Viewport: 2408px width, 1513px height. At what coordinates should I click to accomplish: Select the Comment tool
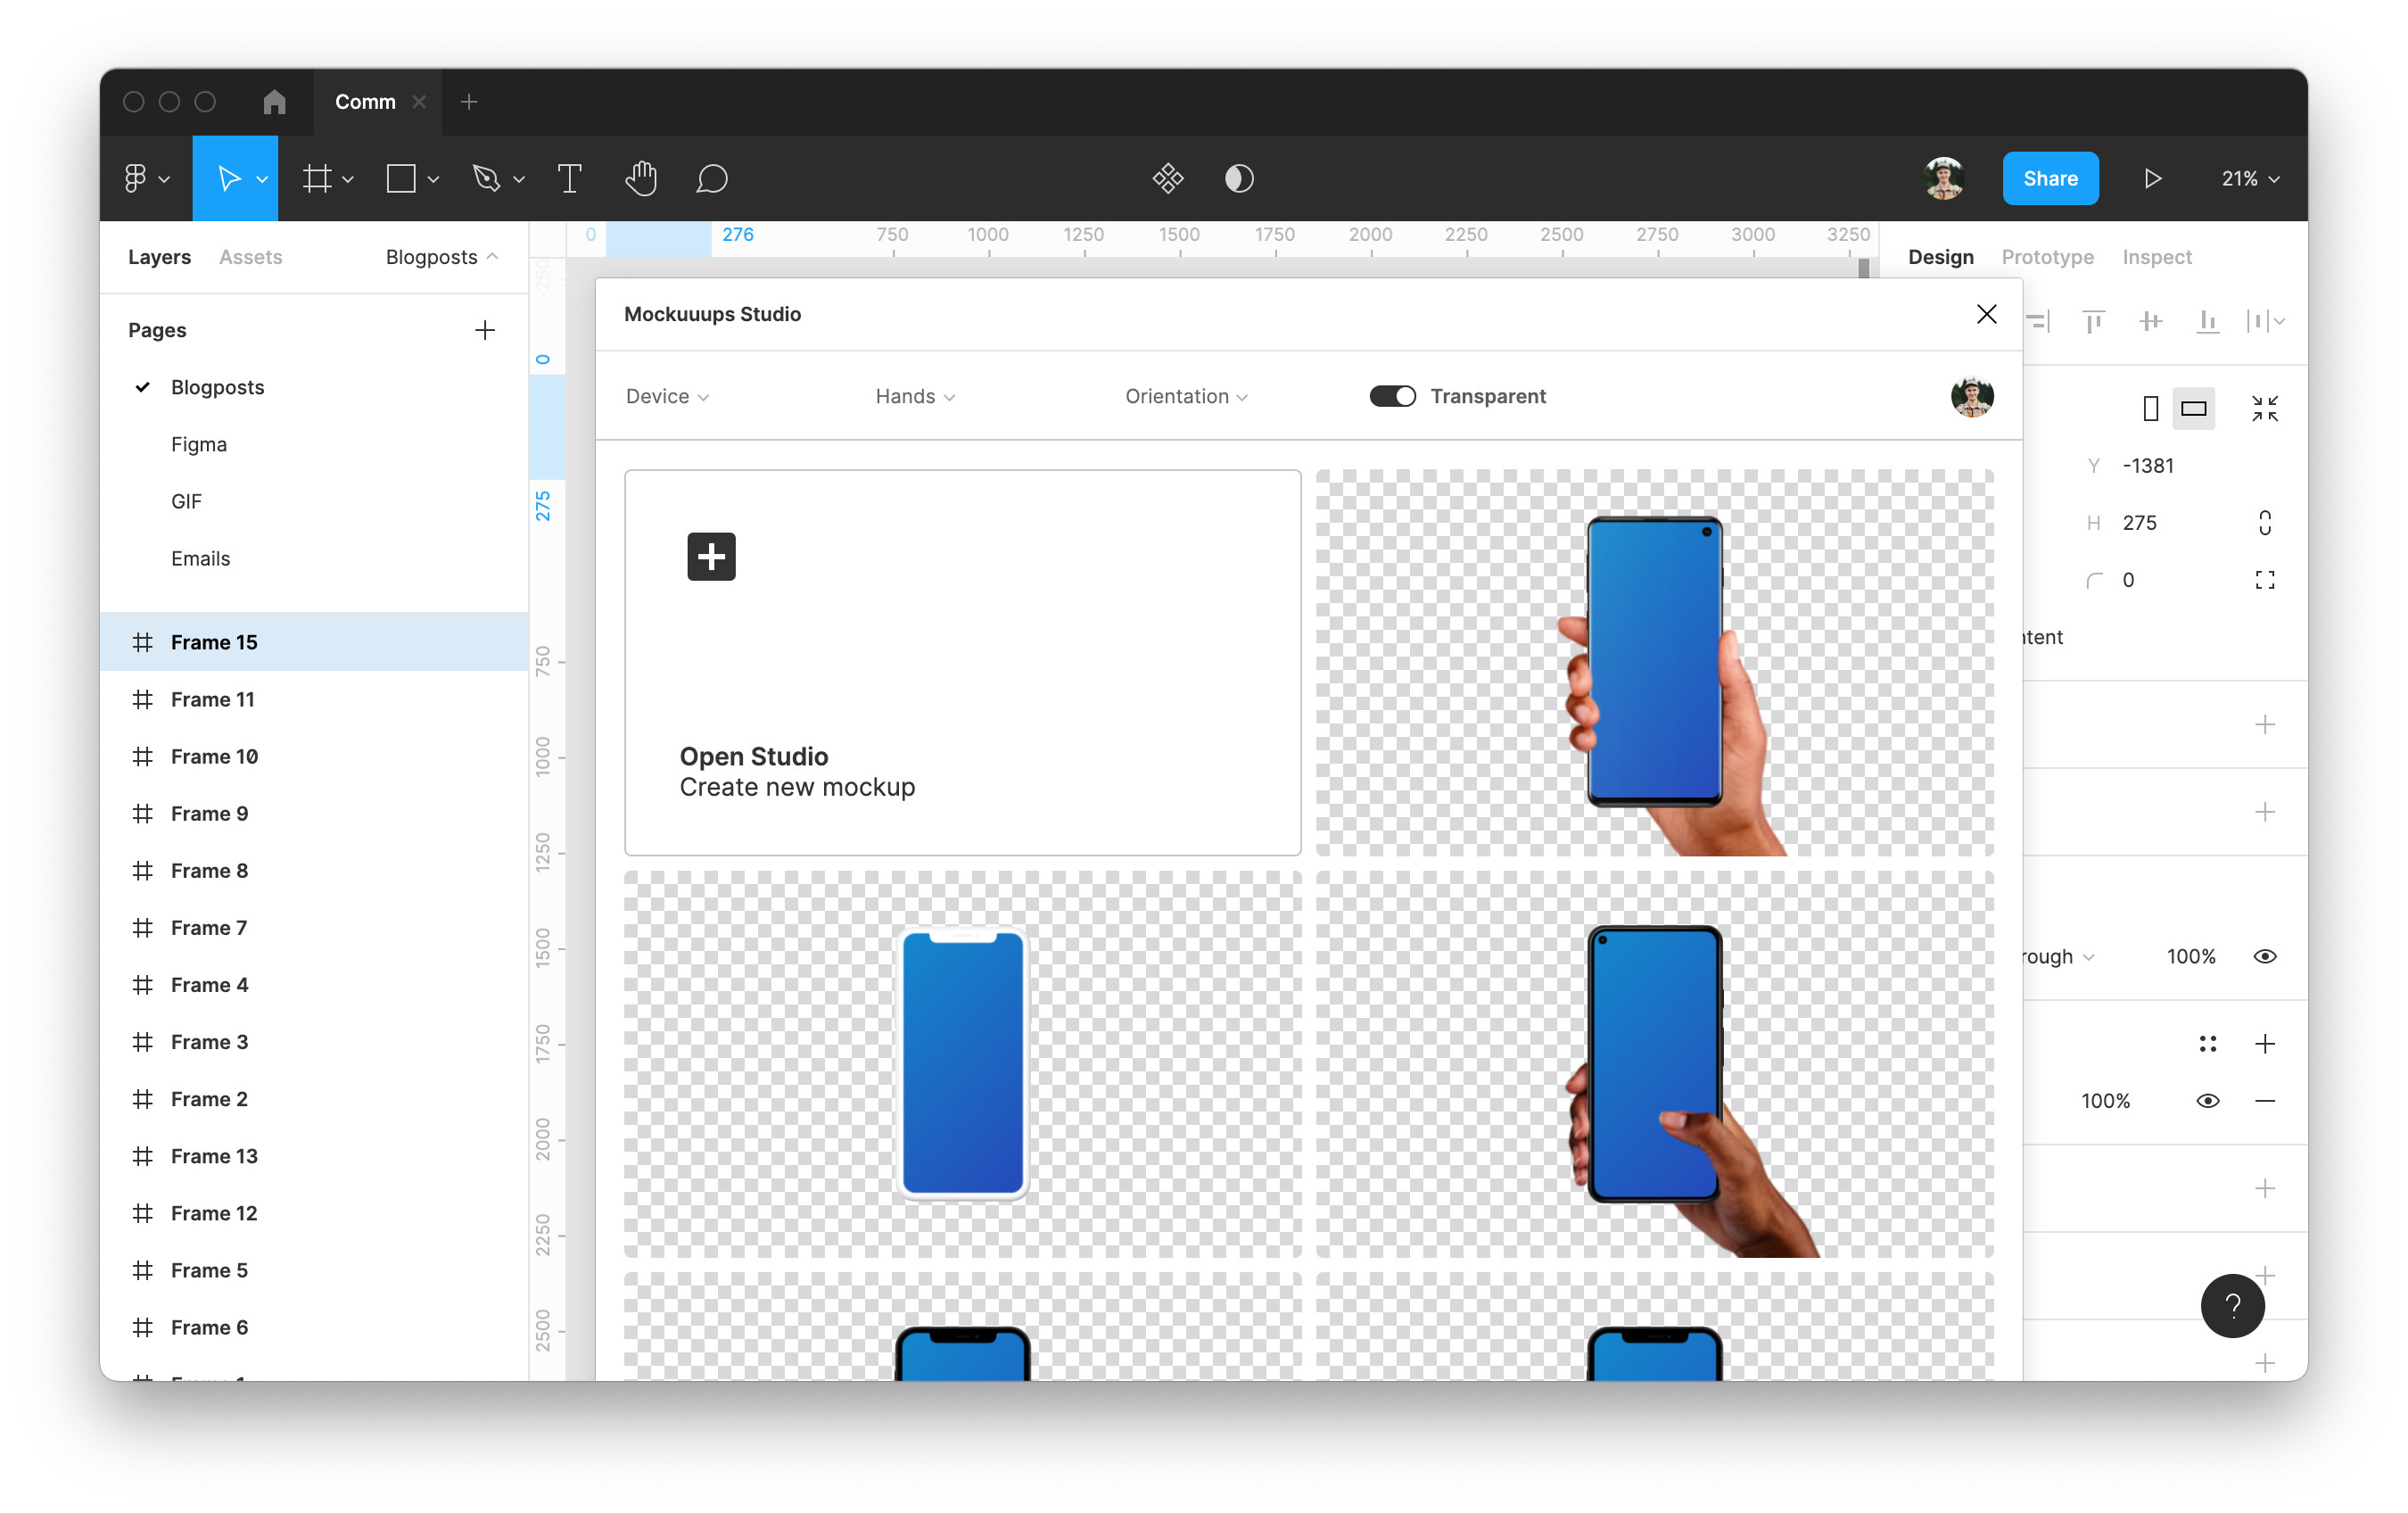click(709, 178)
